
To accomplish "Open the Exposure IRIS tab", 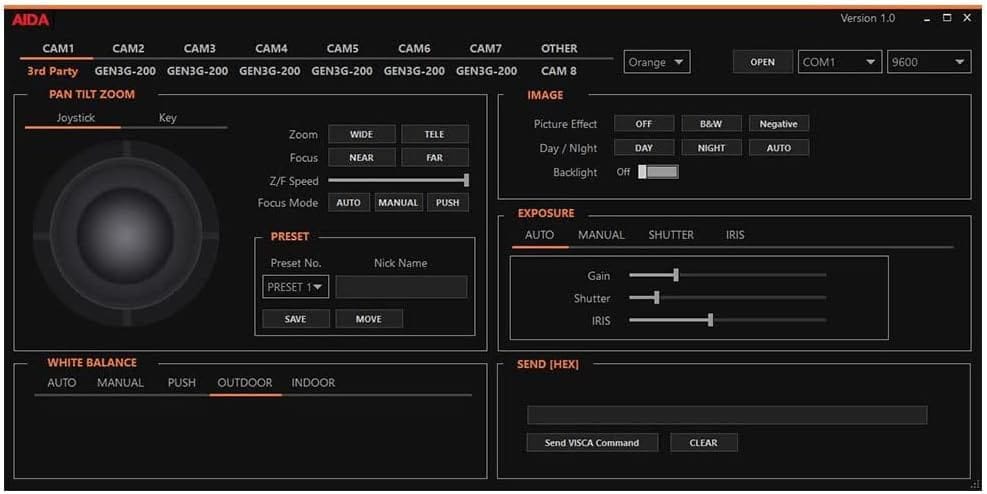I will click(735, 235).
